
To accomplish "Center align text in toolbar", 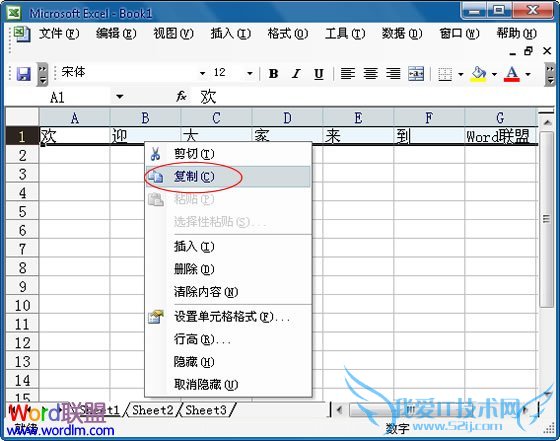I will (370, 74).
